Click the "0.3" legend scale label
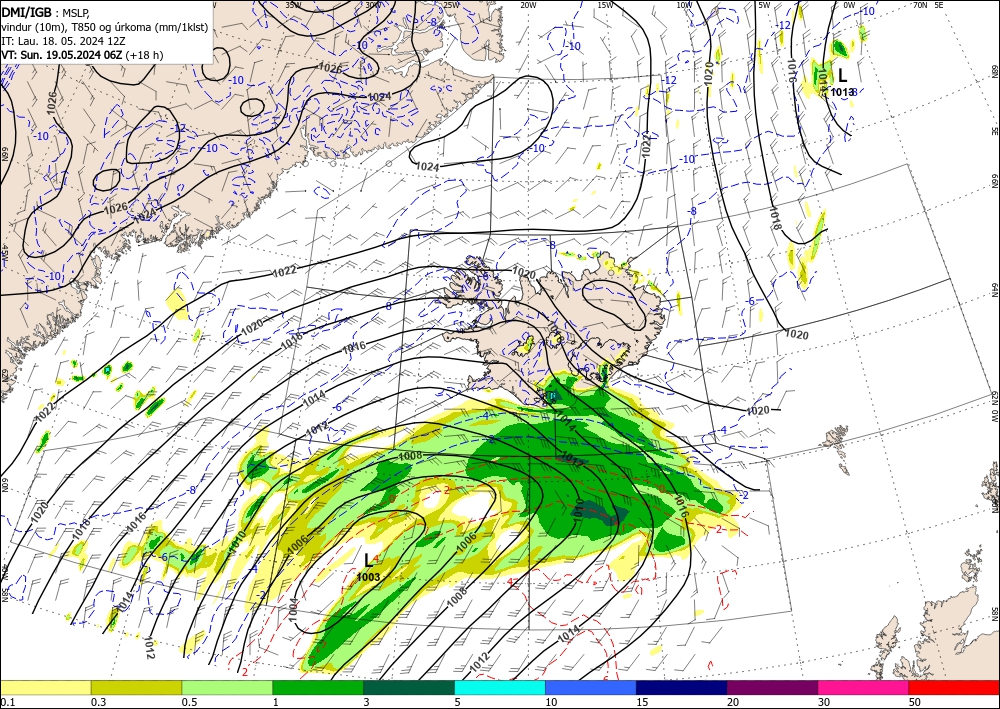Image resolution: width=1000 pixels, height=709 pixels. click(98, 702)
